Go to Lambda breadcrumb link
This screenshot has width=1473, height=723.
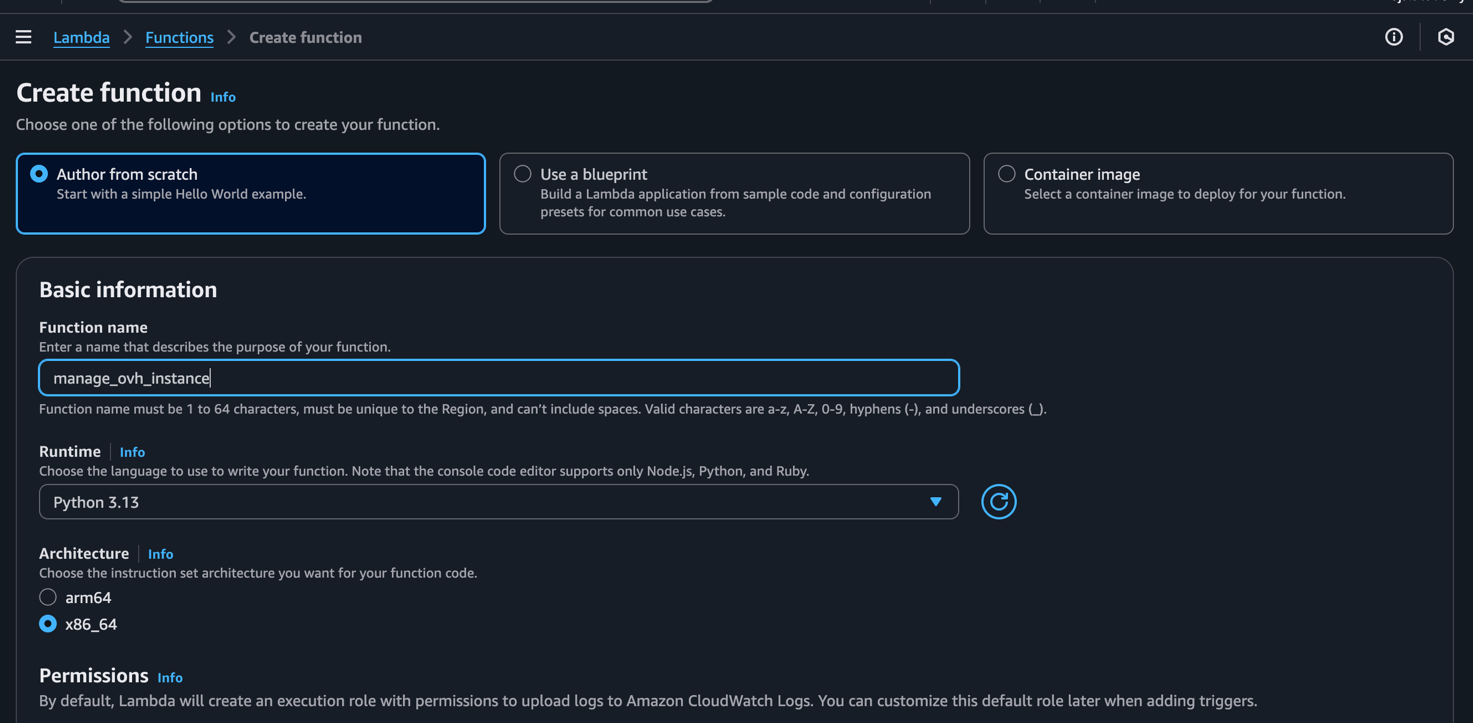pyautogui.click(x=81, y=37)
